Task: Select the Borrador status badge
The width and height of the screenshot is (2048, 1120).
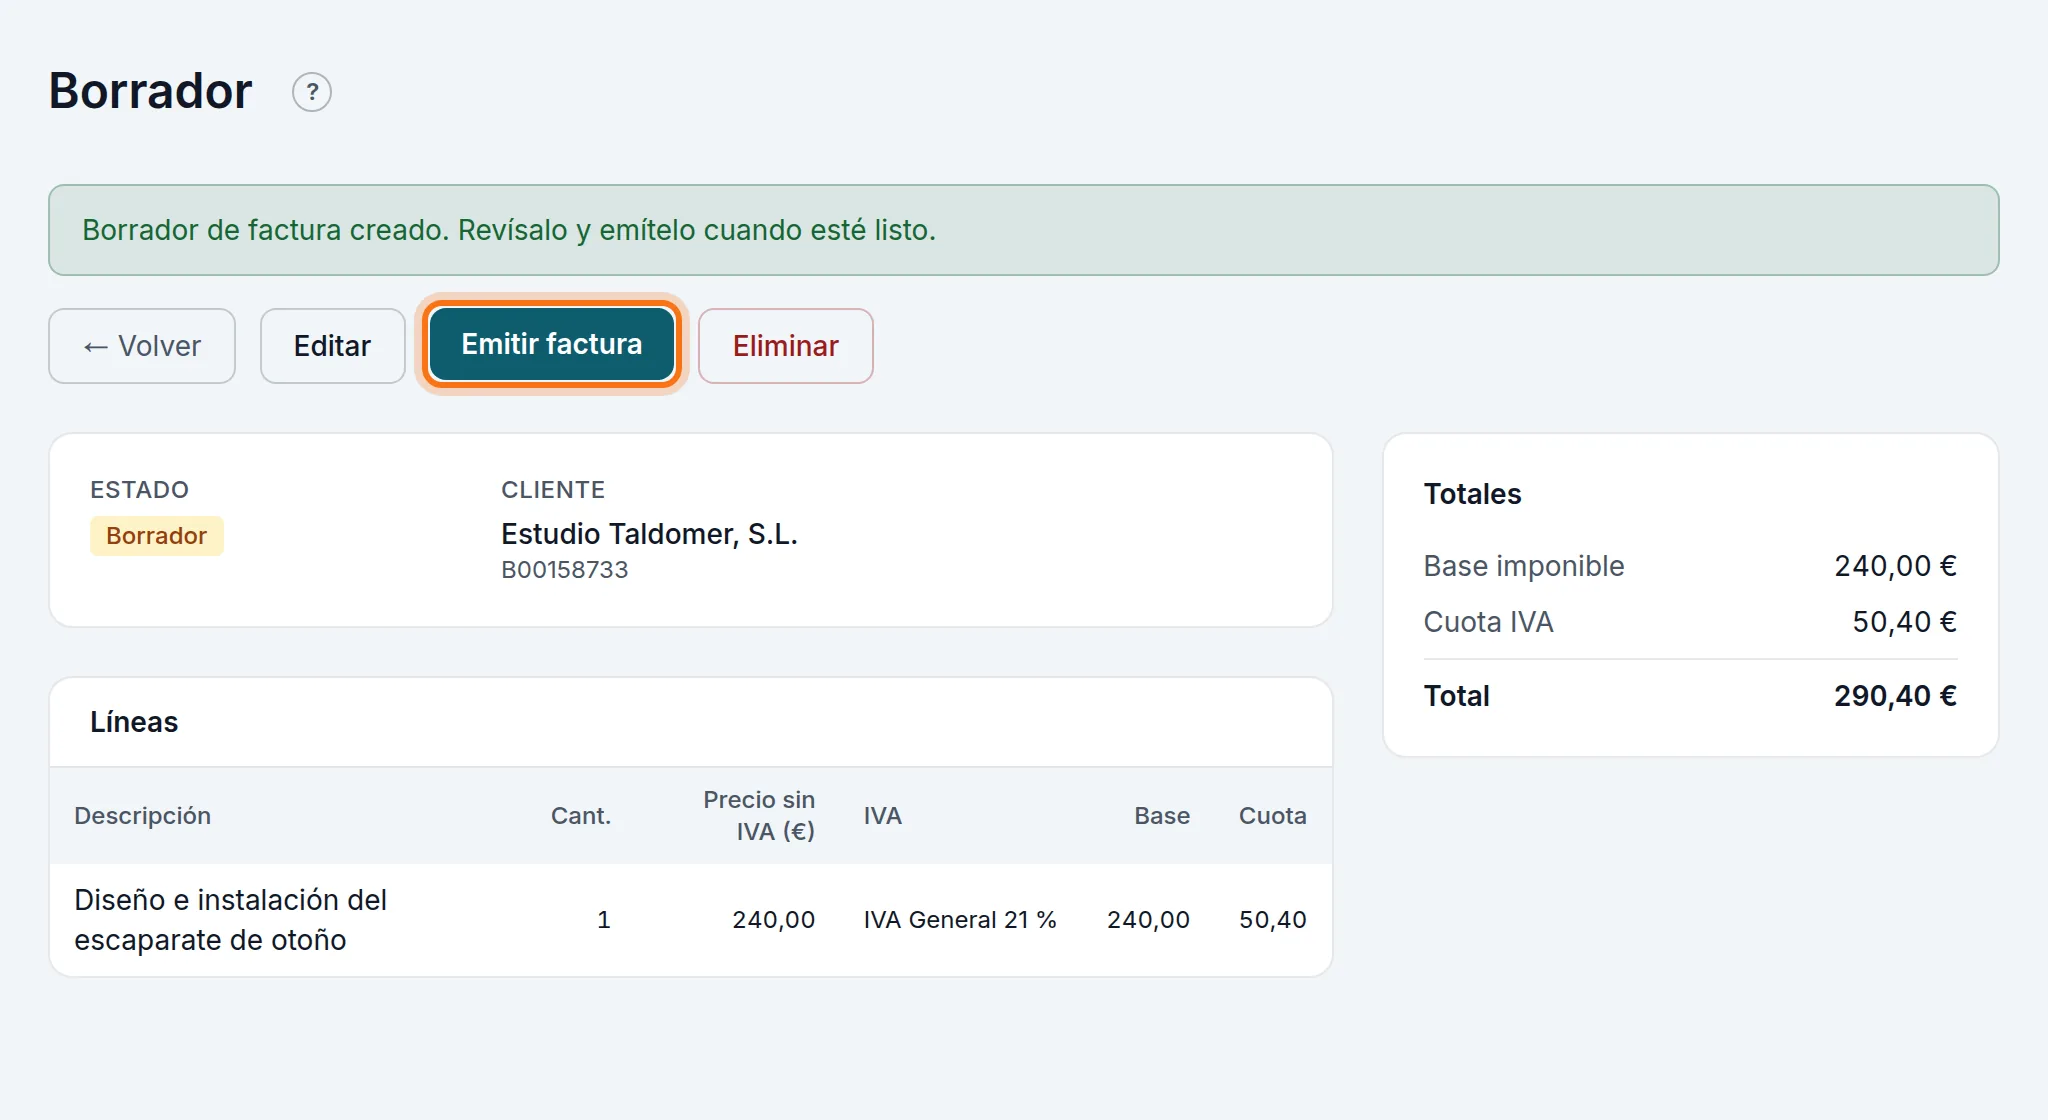Action: coord(157,536)
